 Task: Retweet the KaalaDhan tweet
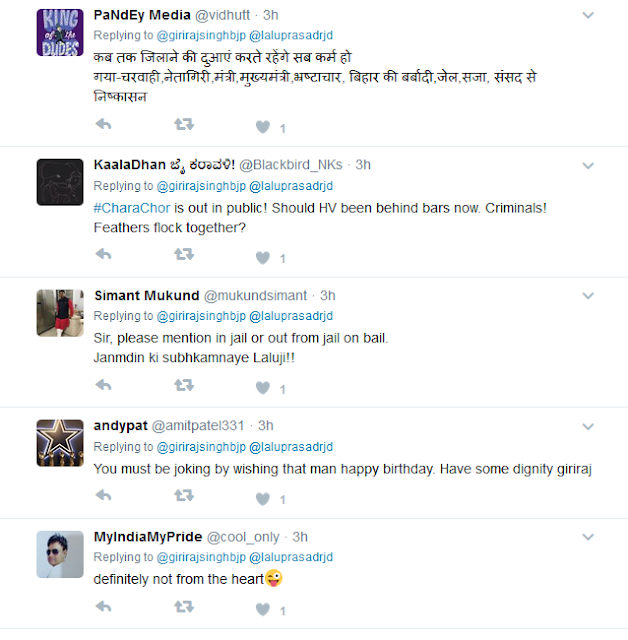point(184,256)
